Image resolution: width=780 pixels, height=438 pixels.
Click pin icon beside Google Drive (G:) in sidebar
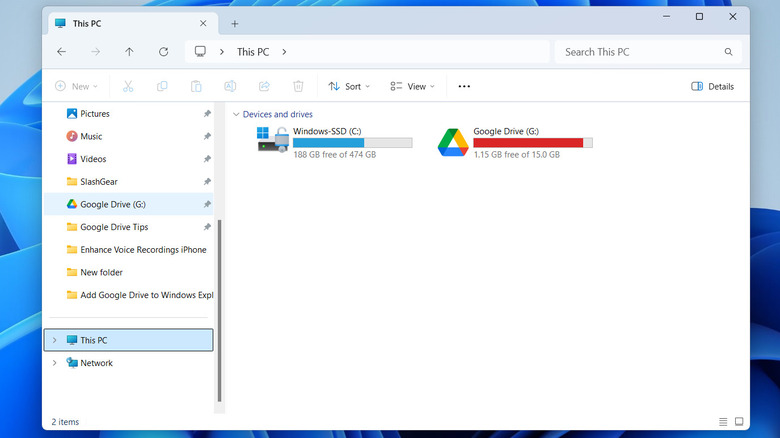[207, 204]
